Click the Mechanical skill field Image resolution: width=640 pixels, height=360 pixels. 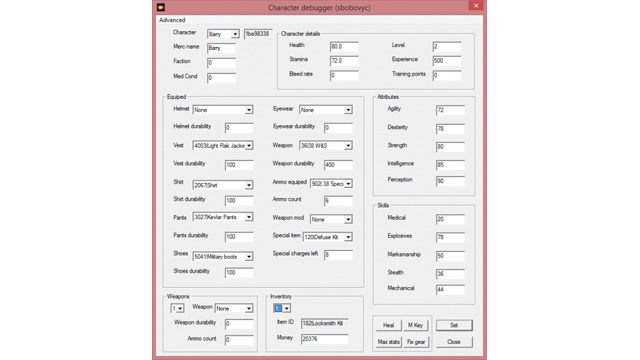tap(450, 290)
